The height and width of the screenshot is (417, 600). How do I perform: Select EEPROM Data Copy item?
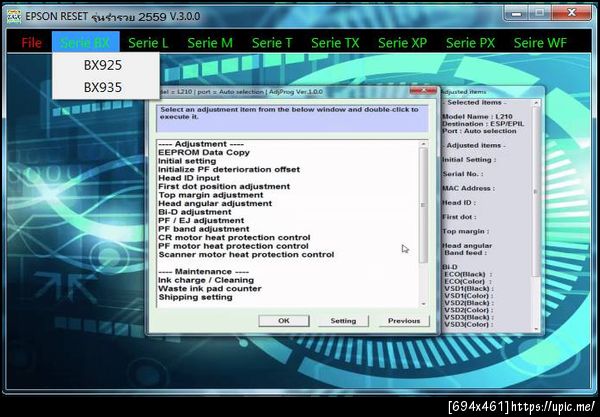click(x=204, y=152)
